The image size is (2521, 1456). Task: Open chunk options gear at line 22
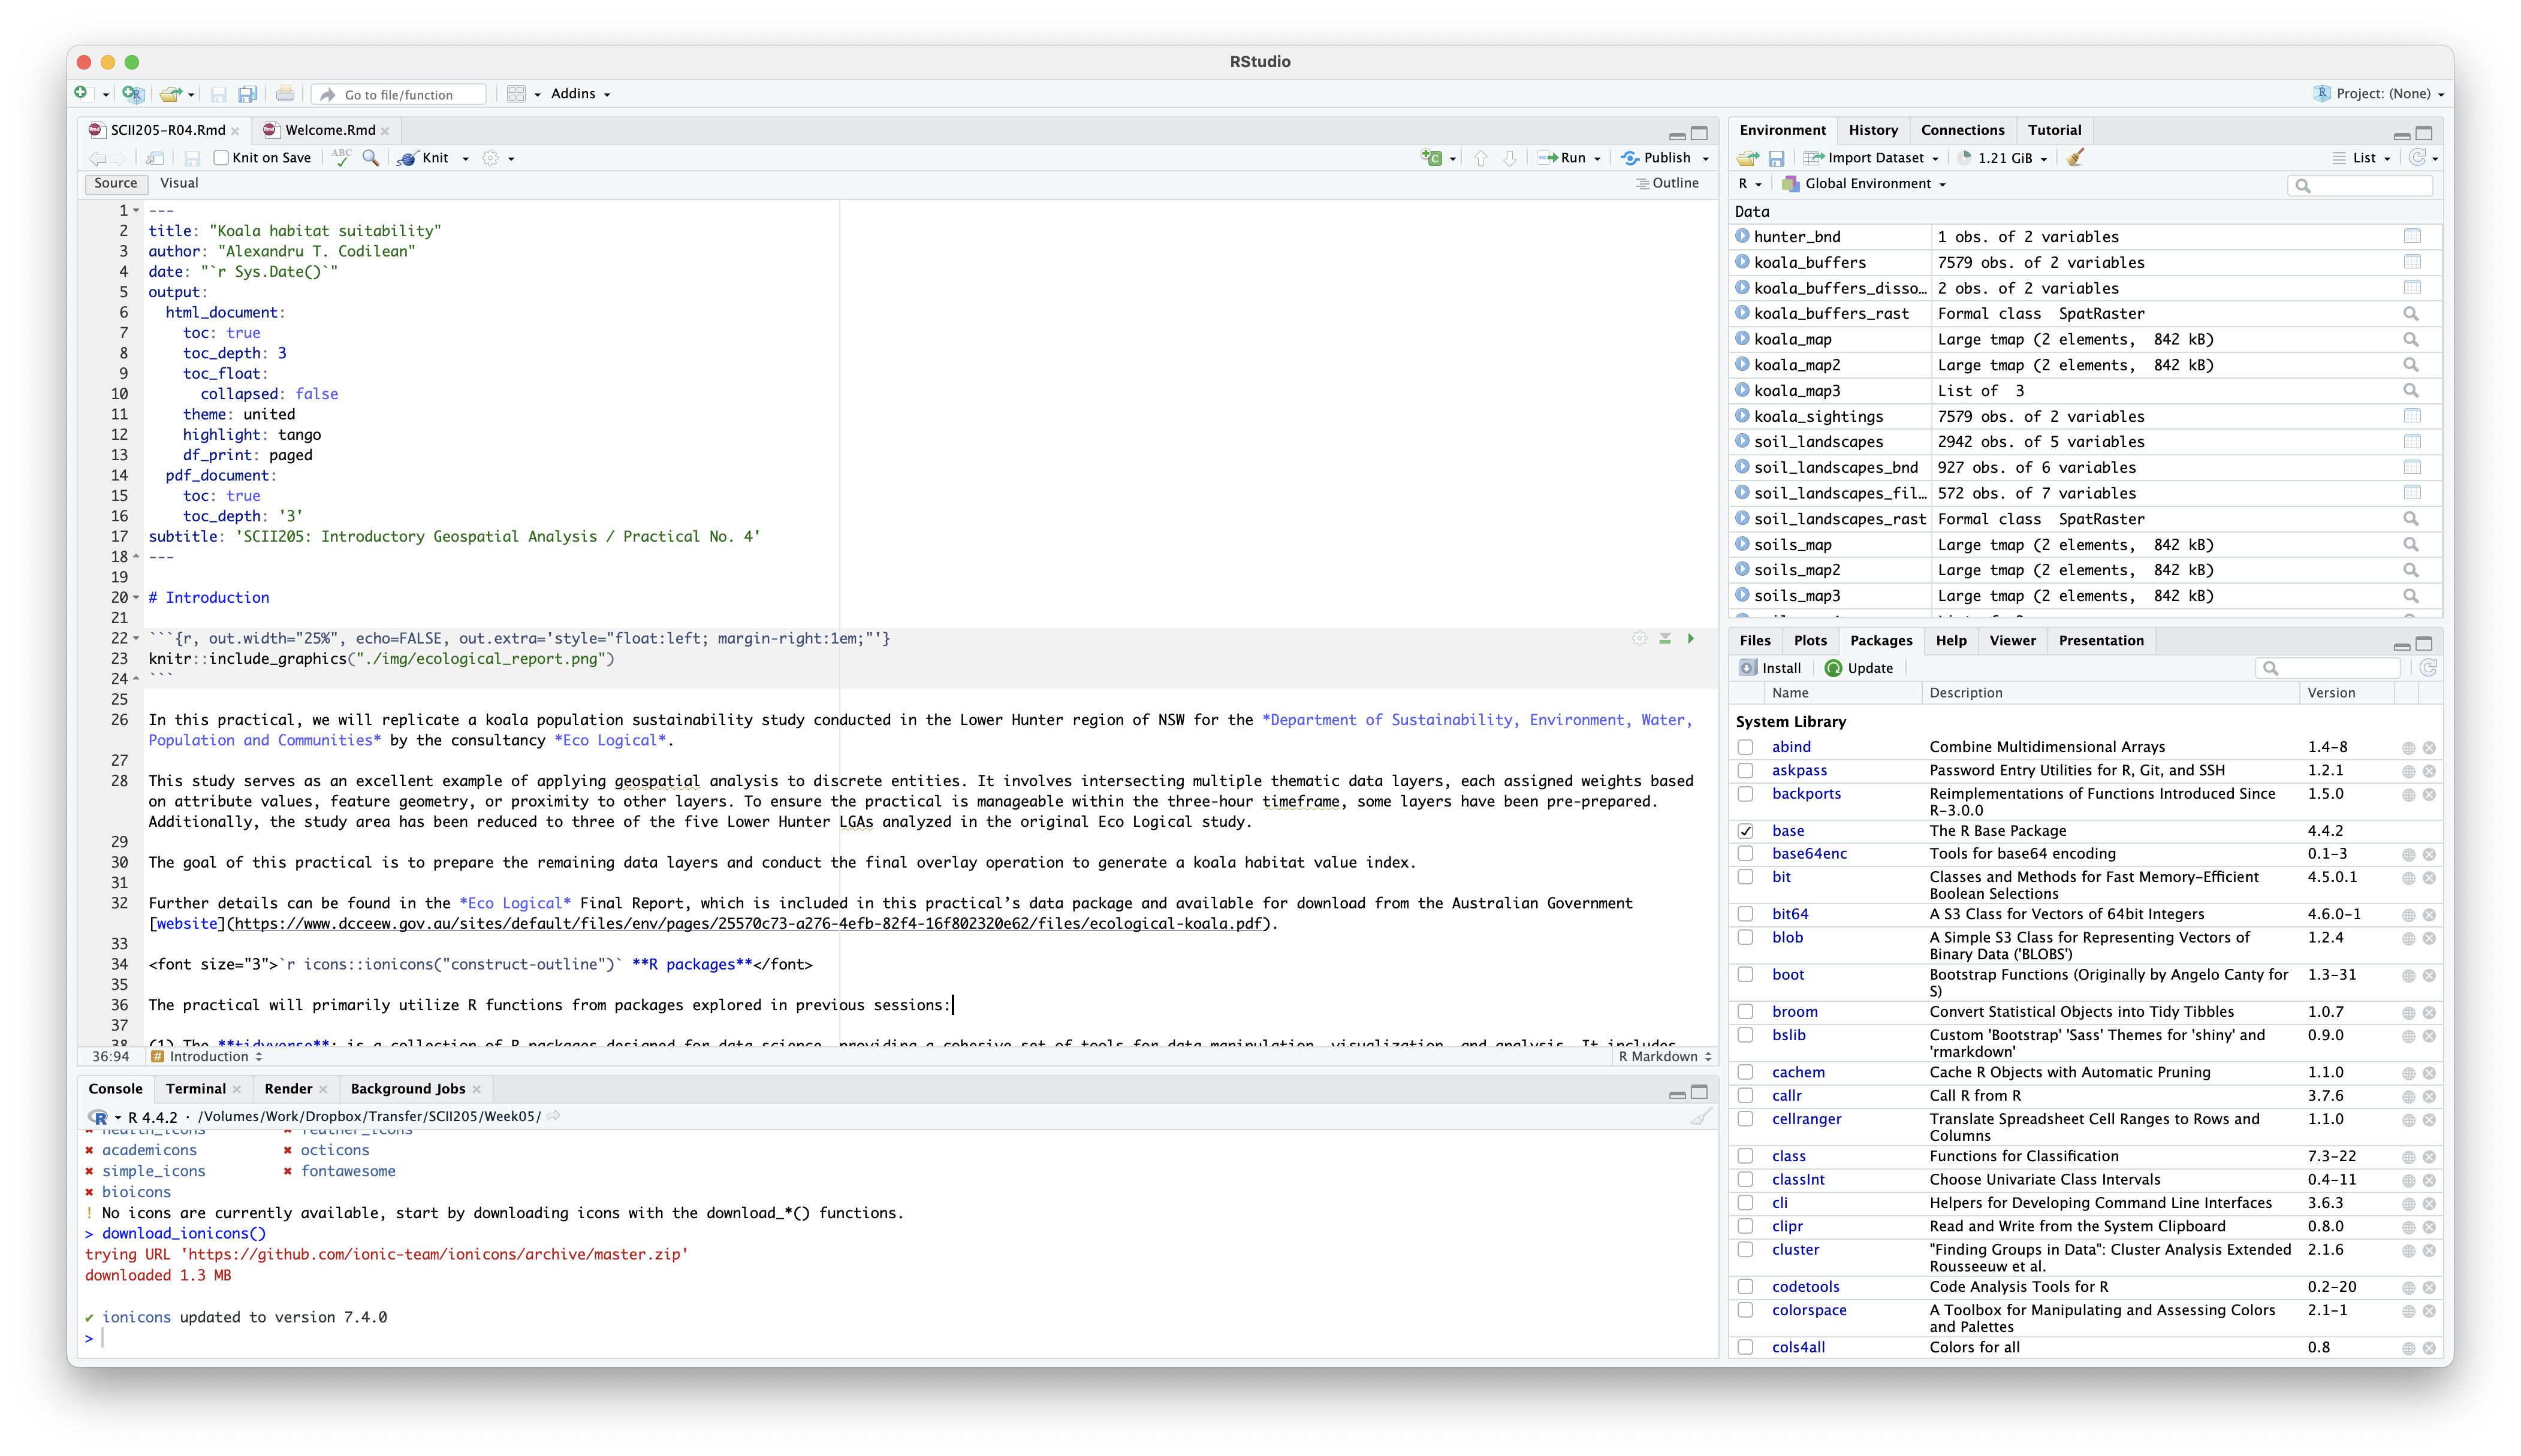[1639, 638]
